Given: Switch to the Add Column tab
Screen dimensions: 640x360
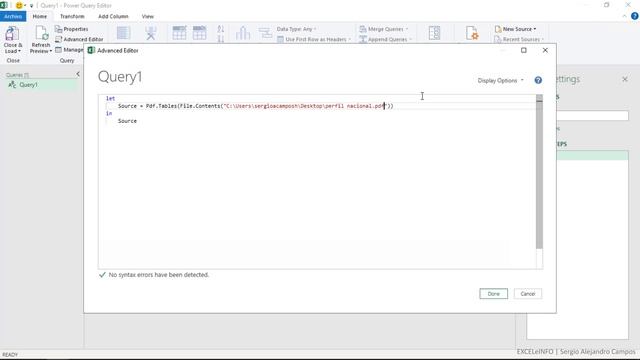Looking at the screenshot, I should coord(113,16).
